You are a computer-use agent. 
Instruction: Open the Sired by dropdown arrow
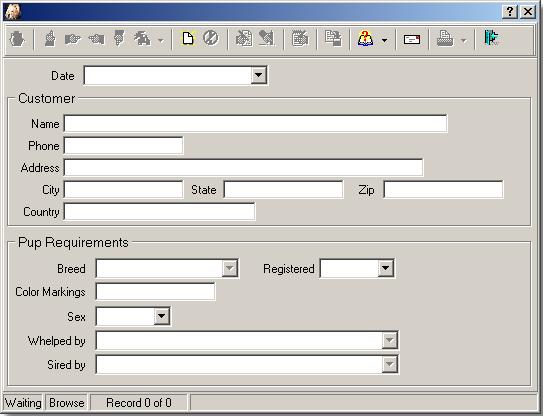coord(390,364)
